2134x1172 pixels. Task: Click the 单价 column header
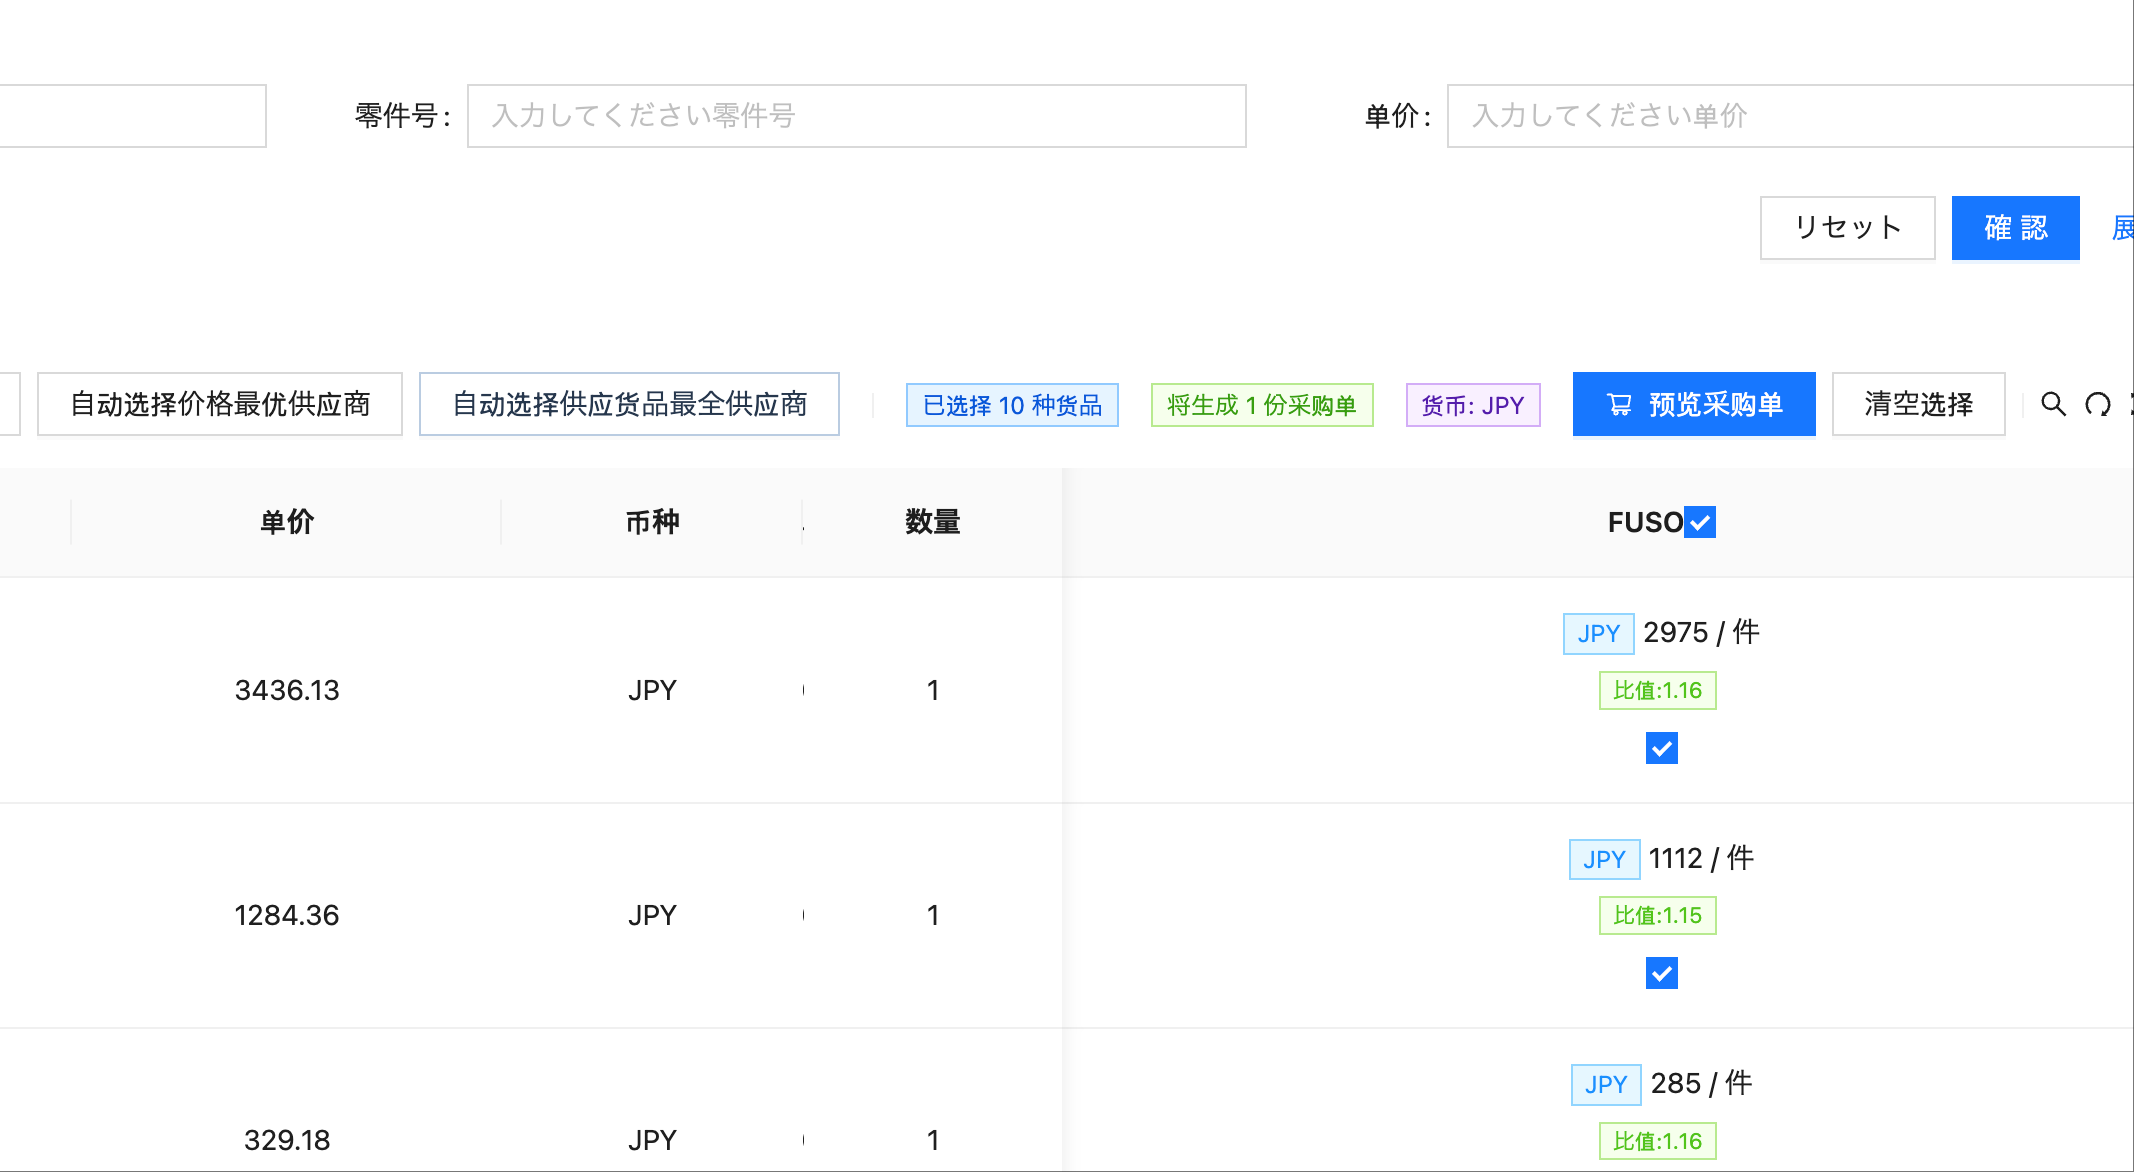[287, 522]
